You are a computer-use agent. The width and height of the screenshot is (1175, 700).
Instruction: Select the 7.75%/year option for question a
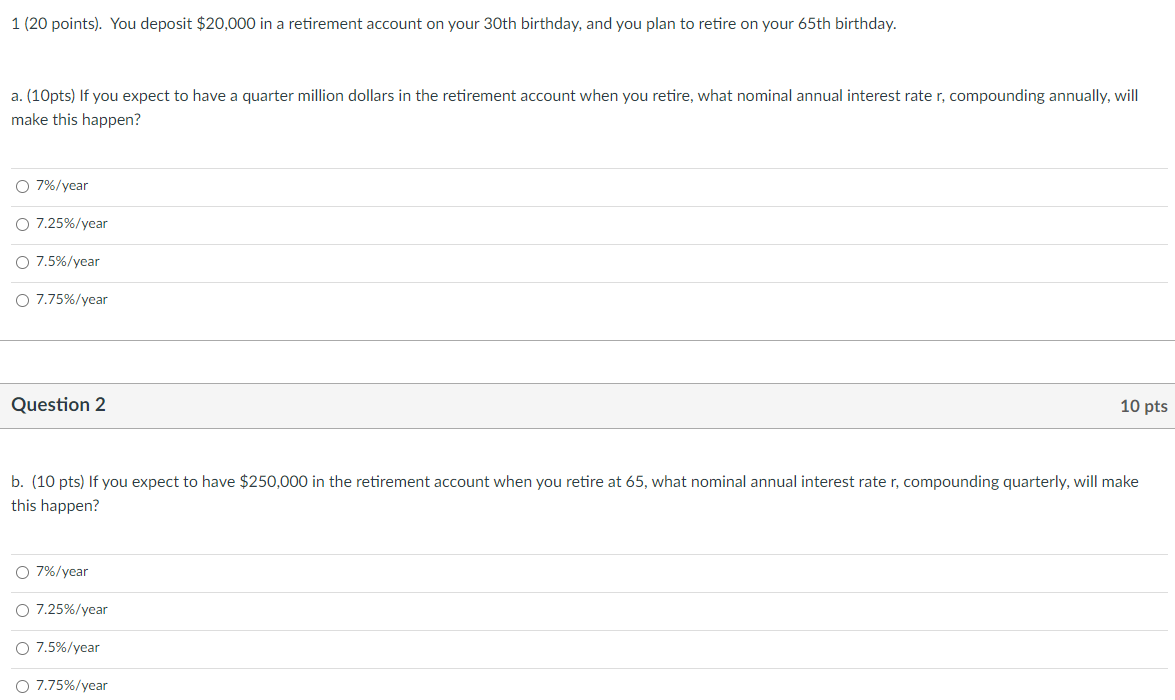(22, 300)
